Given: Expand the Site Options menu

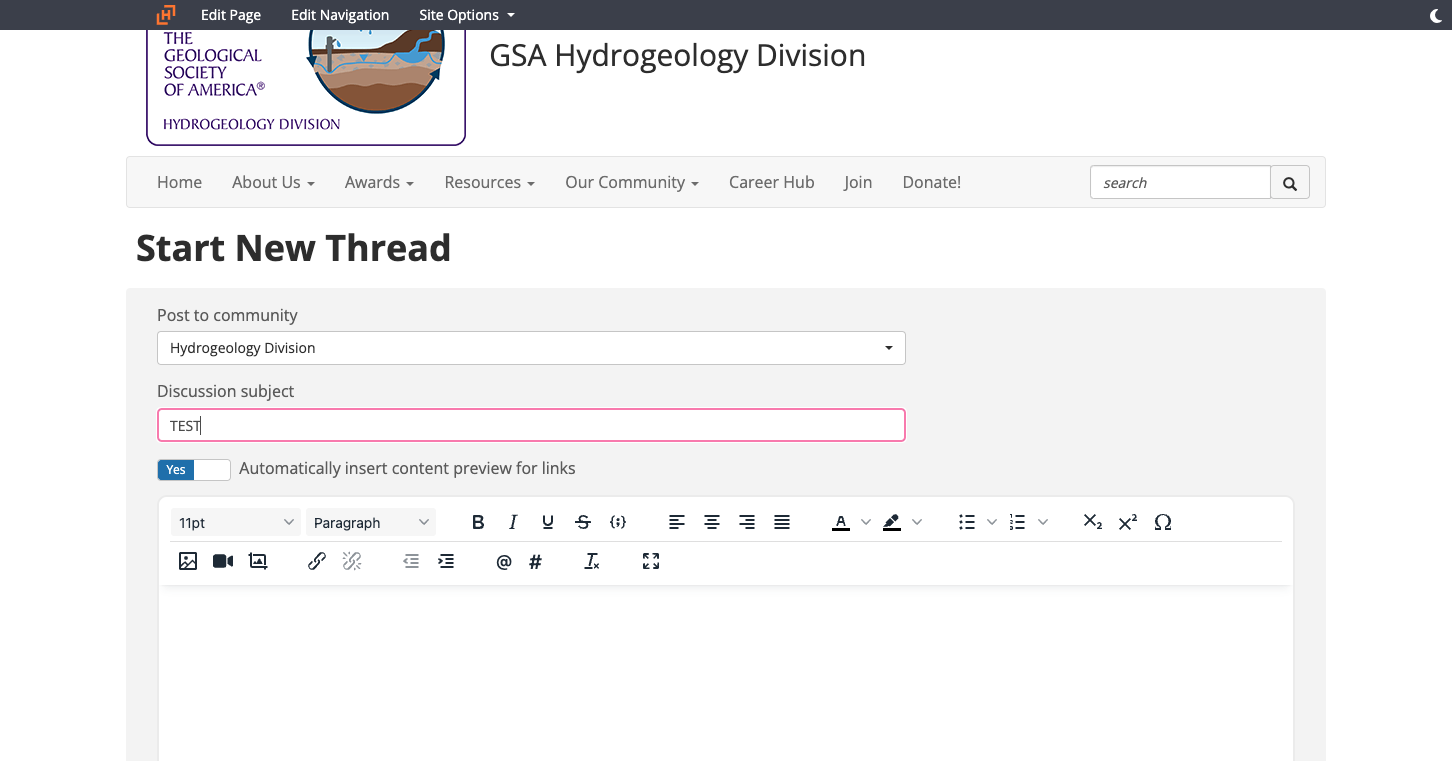Looking at the screenshot, I should (467, 15).
